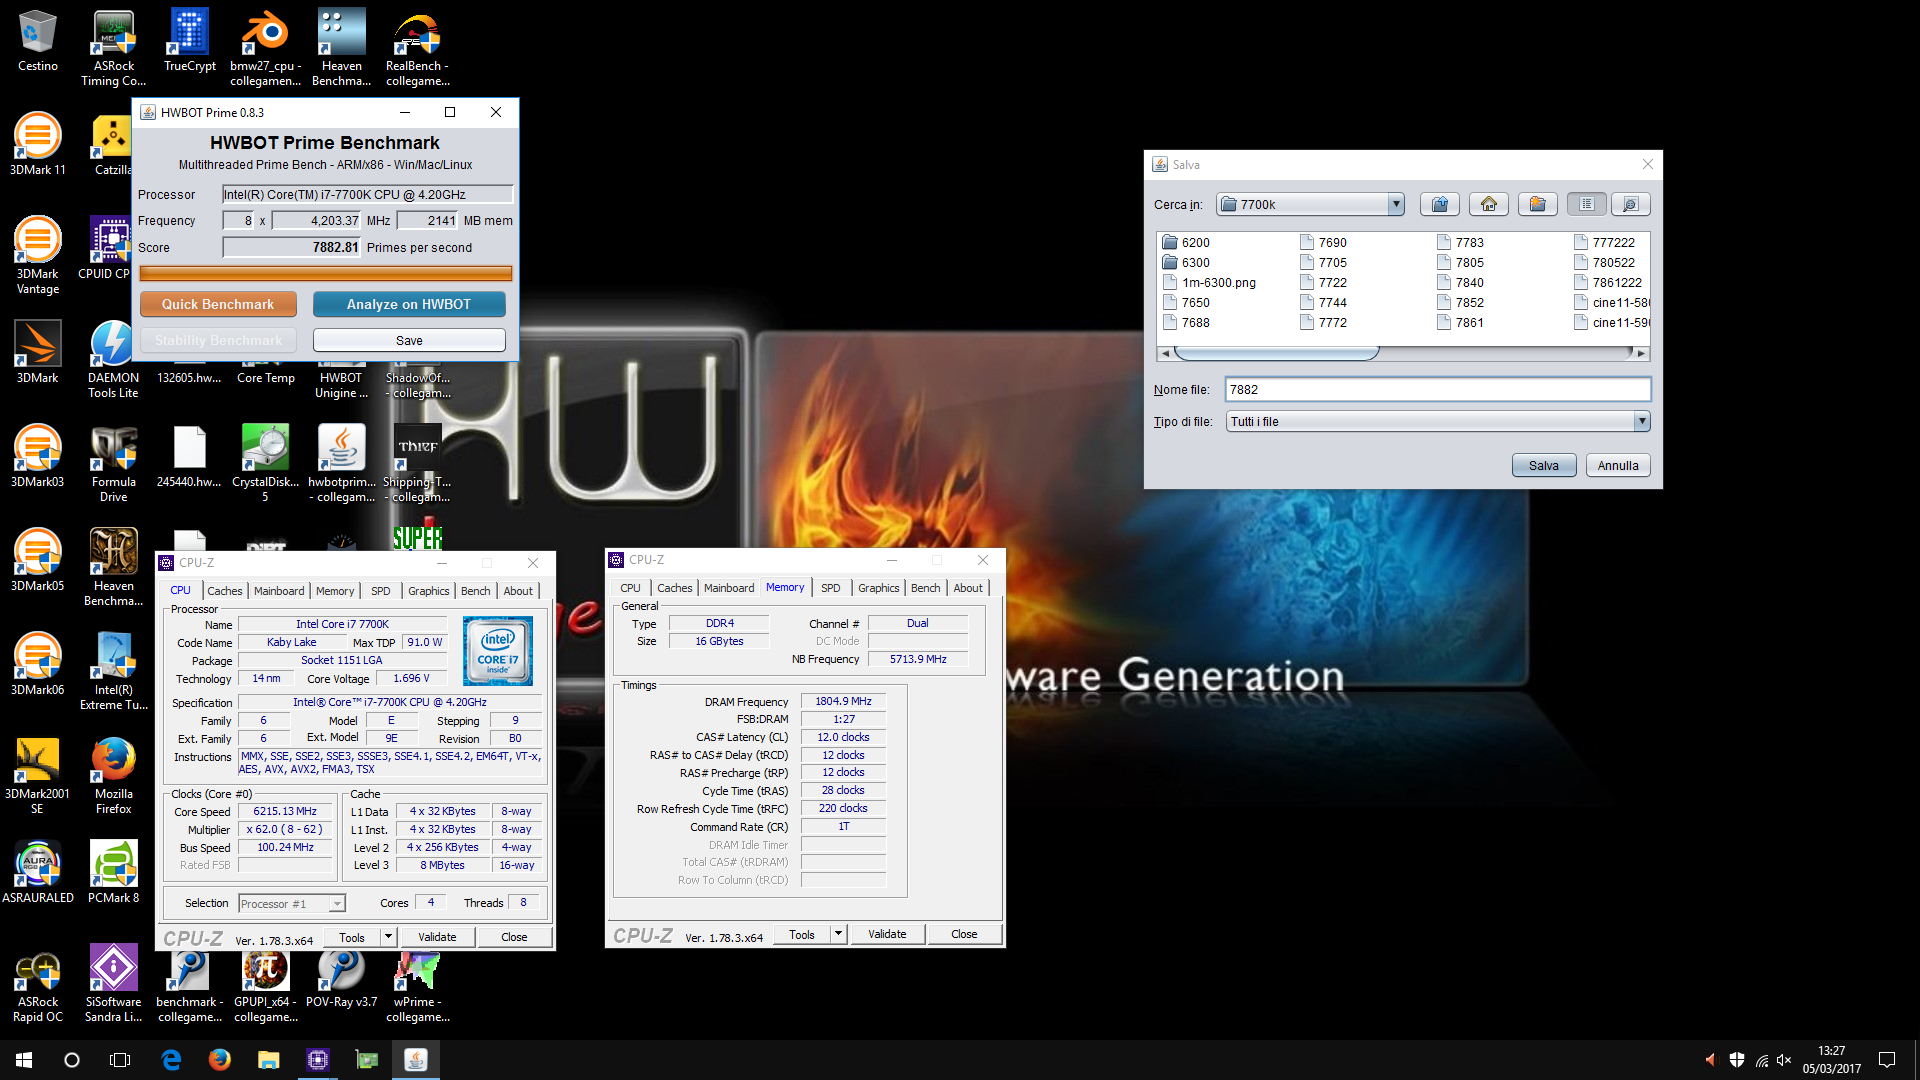
Task: Click Analyze on HWBOT button
Action: 409,304
